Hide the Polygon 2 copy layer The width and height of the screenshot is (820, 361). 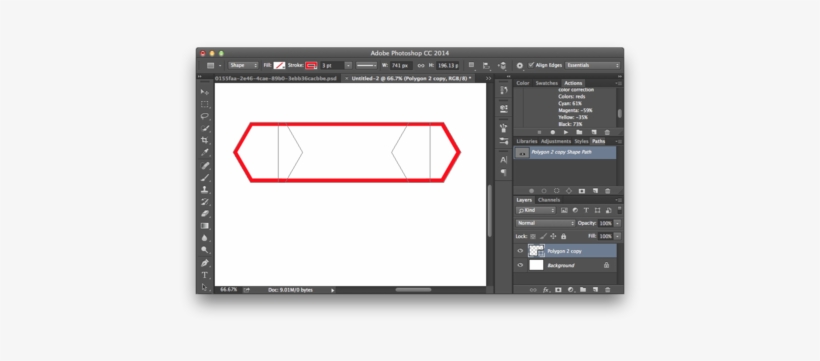coord(520,251)
